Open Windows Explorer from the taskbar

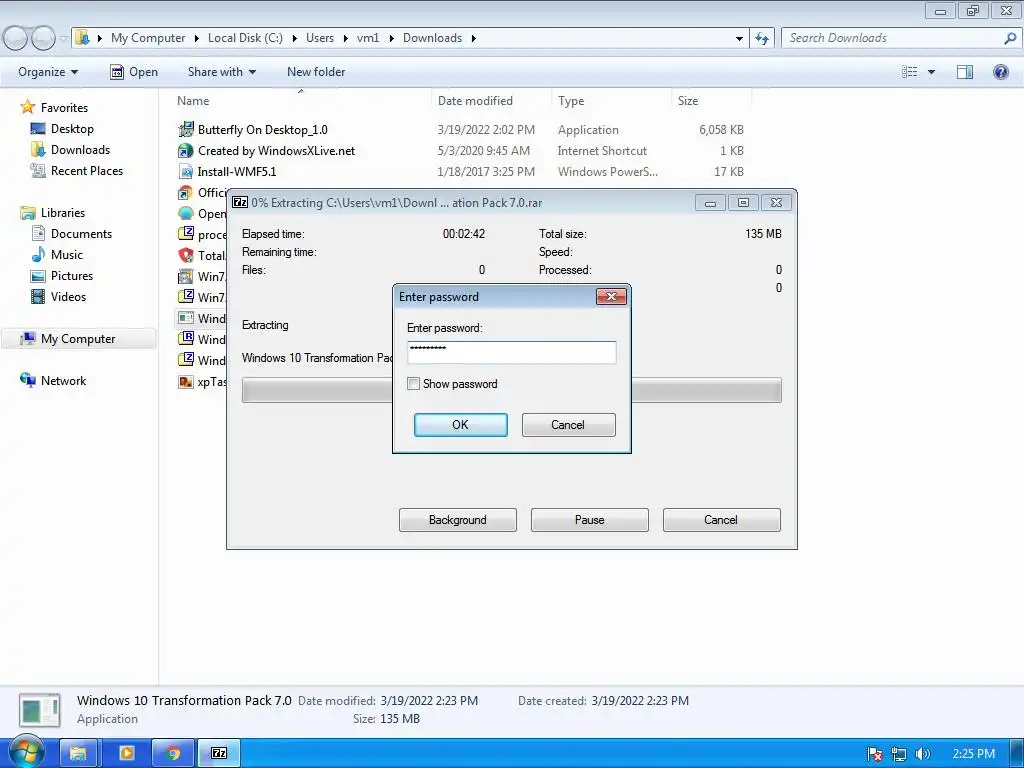[x=78, y=754]
